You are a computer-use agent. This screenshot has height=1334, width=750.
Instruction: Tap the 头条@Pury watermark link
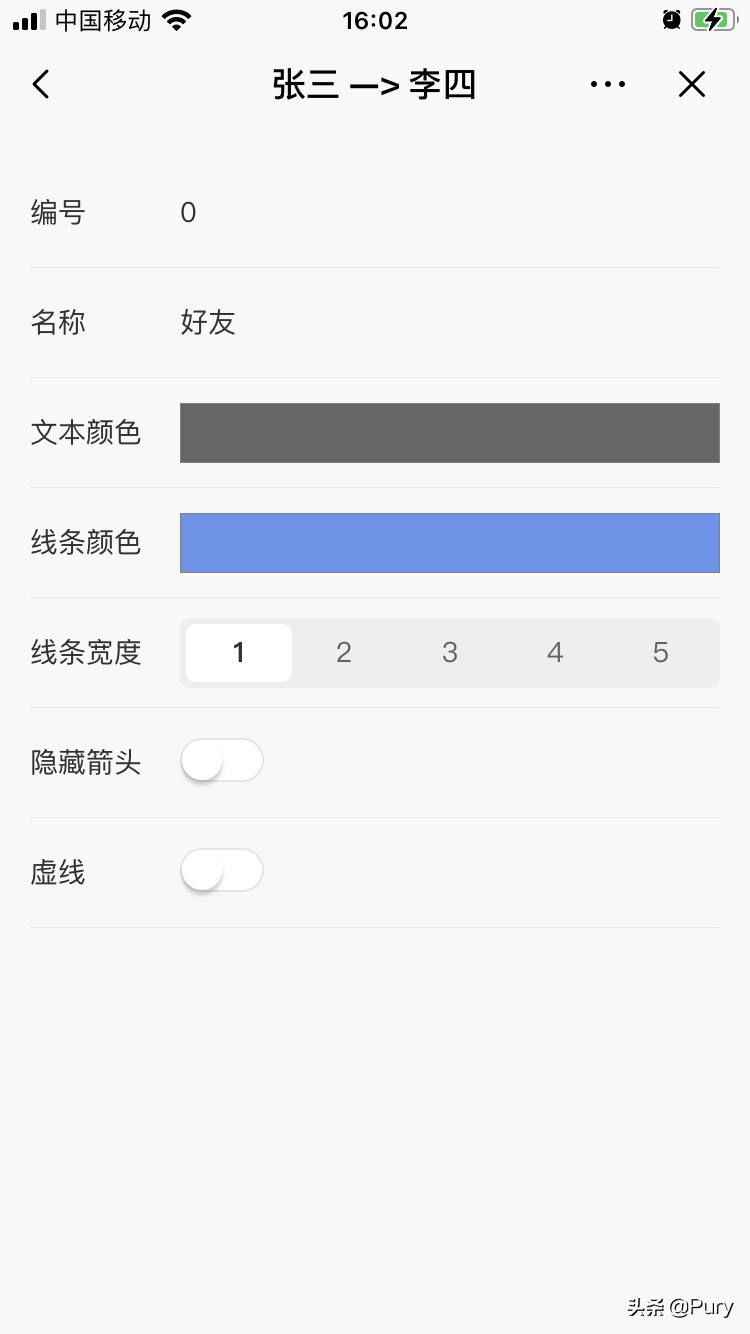680,1307
